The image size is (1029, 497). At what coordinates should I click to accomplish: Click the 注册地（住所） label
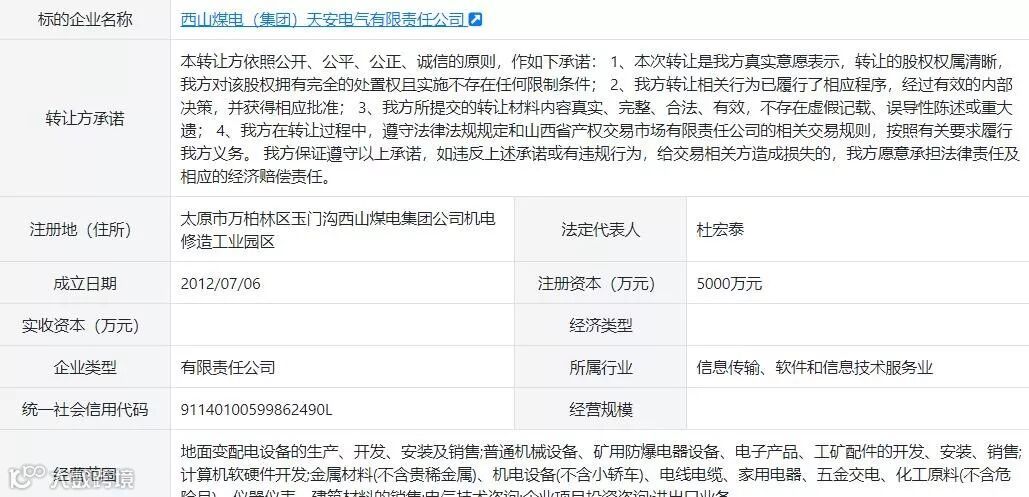[85, 230]
